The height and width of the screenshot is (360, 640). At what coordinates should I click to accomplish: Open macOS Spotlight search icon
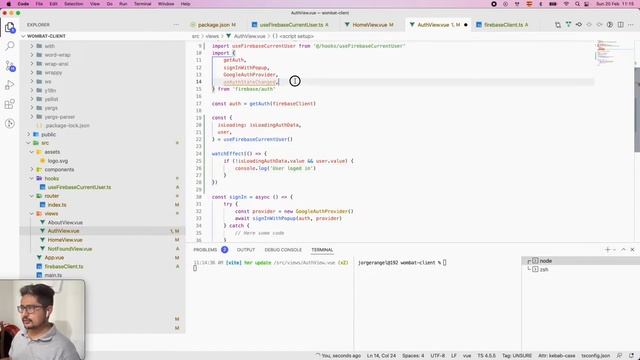[x=577, y=4]
